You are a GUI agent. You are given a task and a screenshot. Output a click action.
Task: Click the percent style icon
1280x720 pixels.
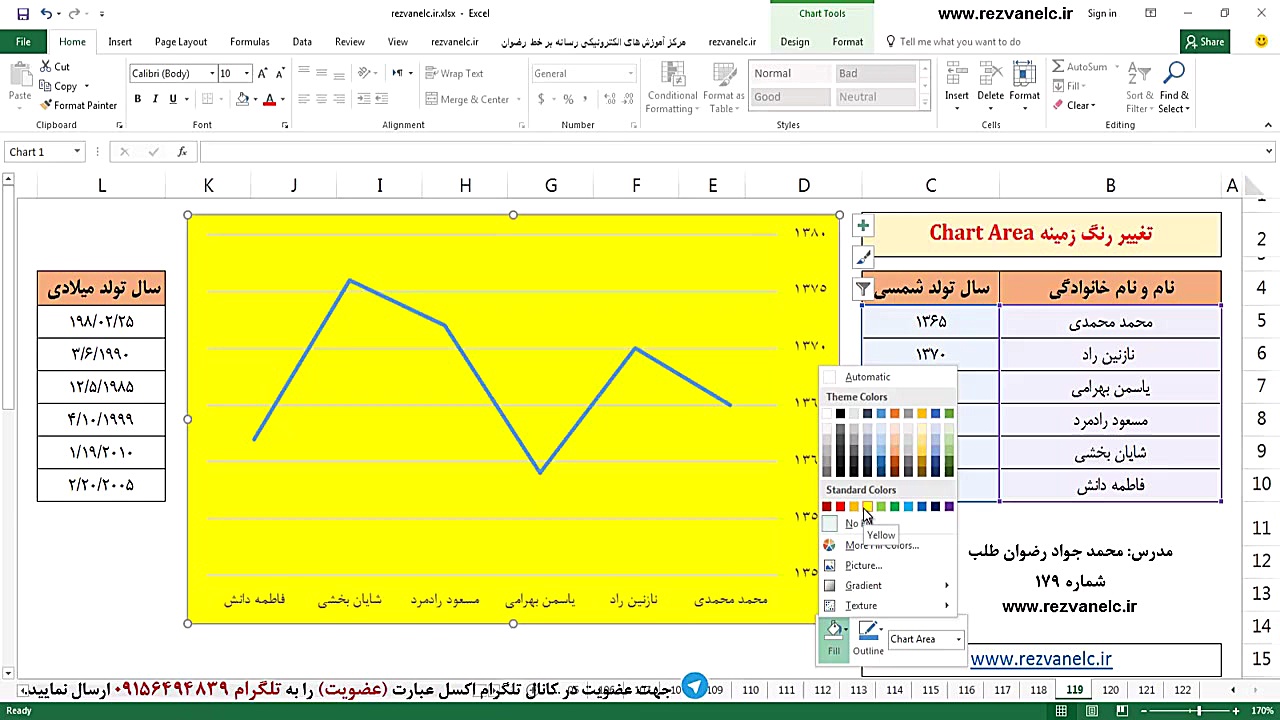point(568,99)
